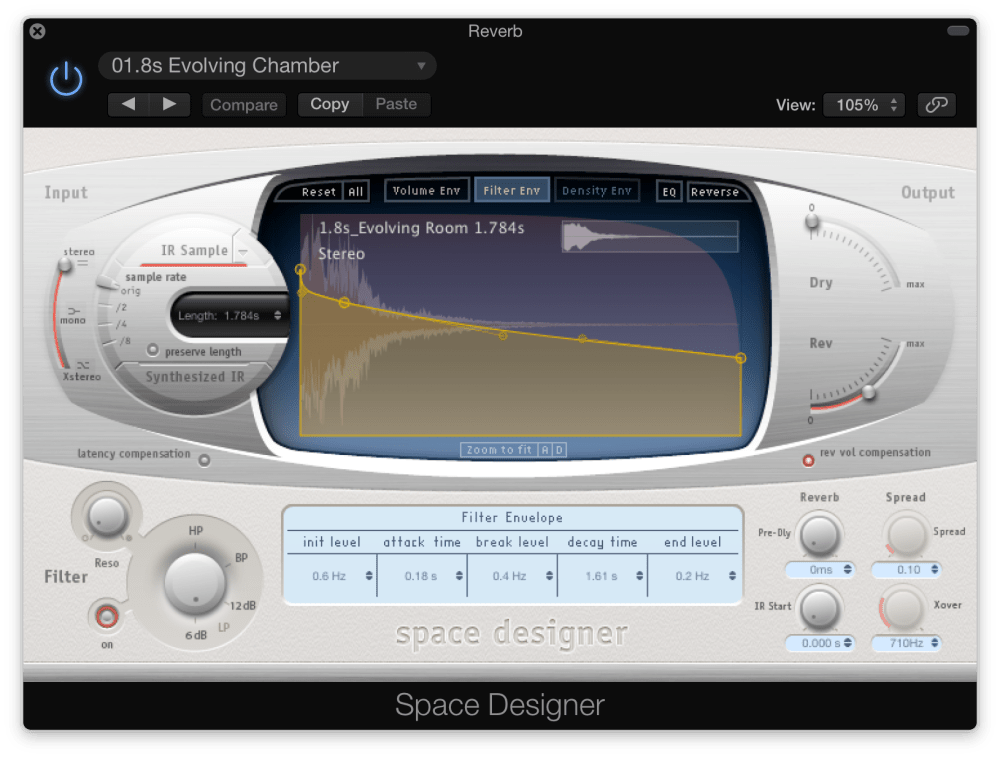1000x758 pixels.
Task: Toggle rev vol compensation
Action: [807, 461]
